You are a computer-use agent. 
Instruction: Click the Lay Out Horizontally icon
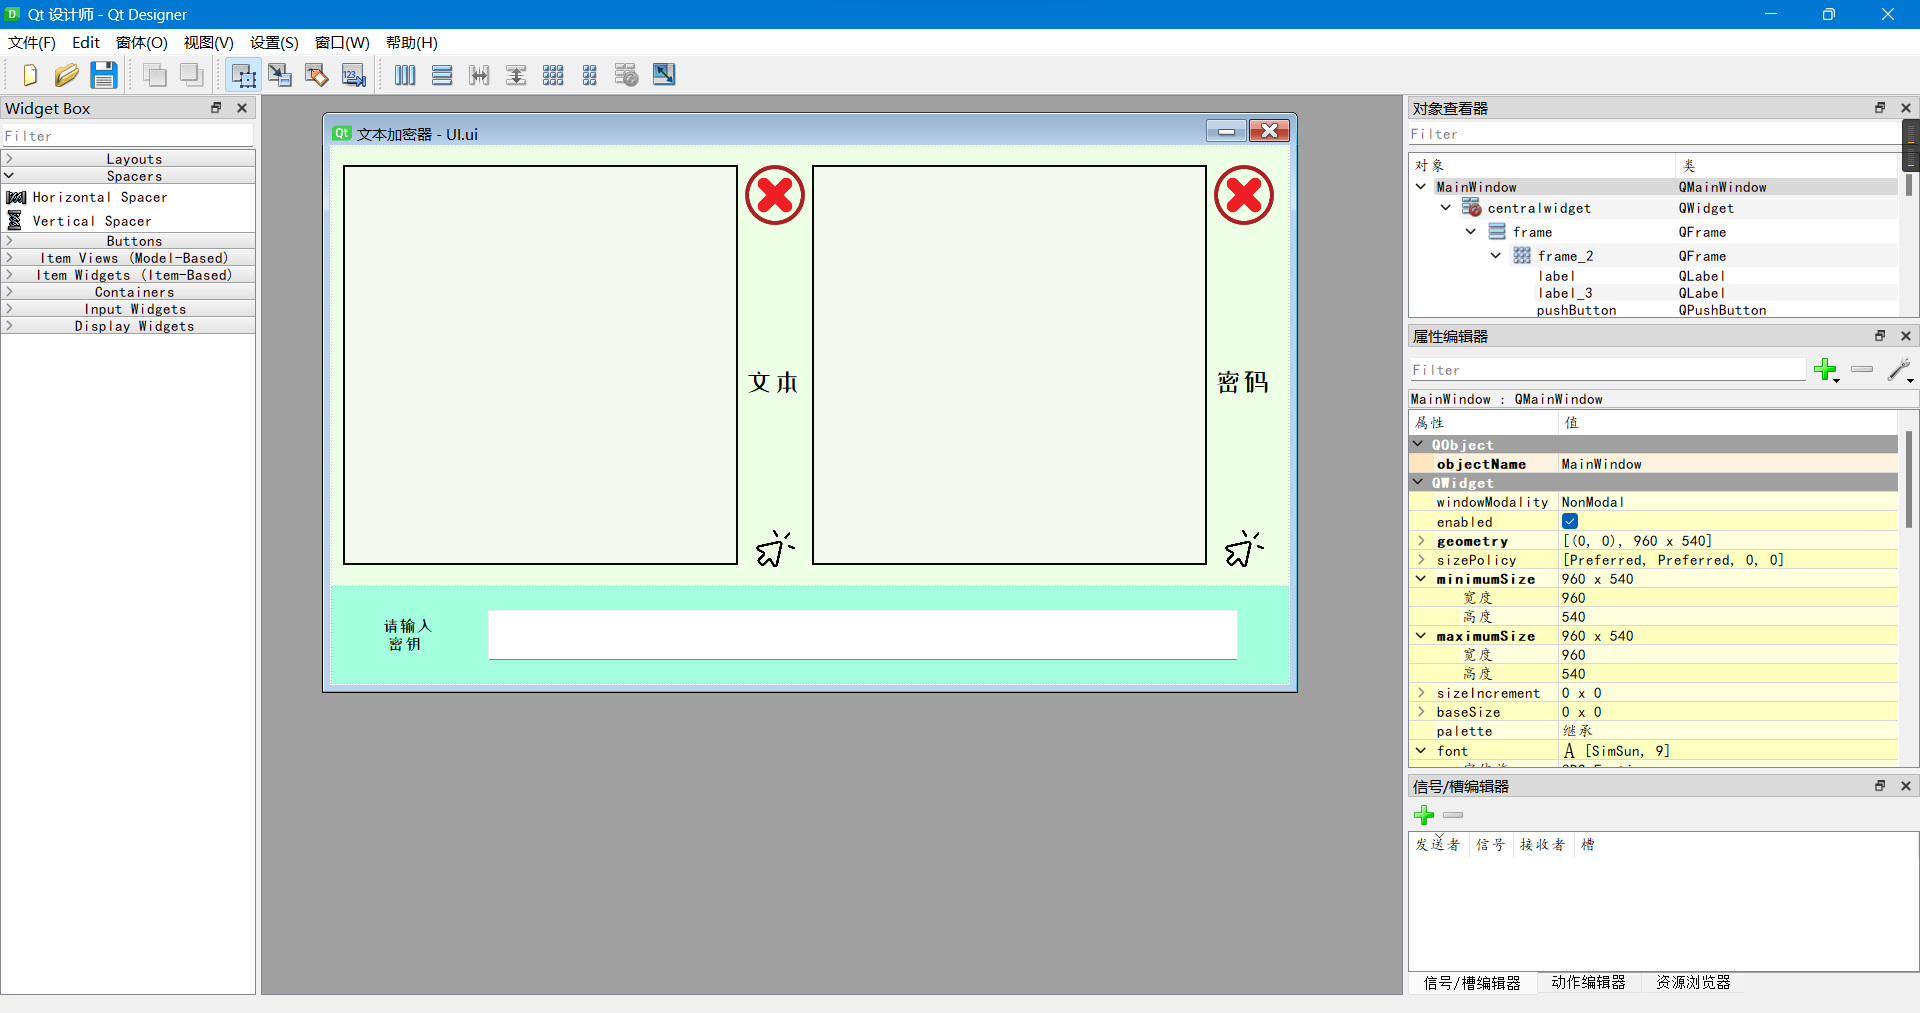point(405,75)
